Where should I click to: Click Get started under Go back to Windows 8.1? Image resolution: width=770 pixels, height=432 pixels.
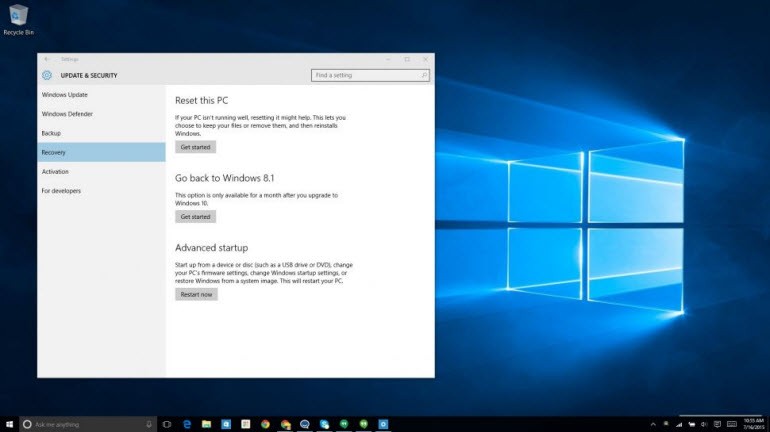tap(195, 216)
